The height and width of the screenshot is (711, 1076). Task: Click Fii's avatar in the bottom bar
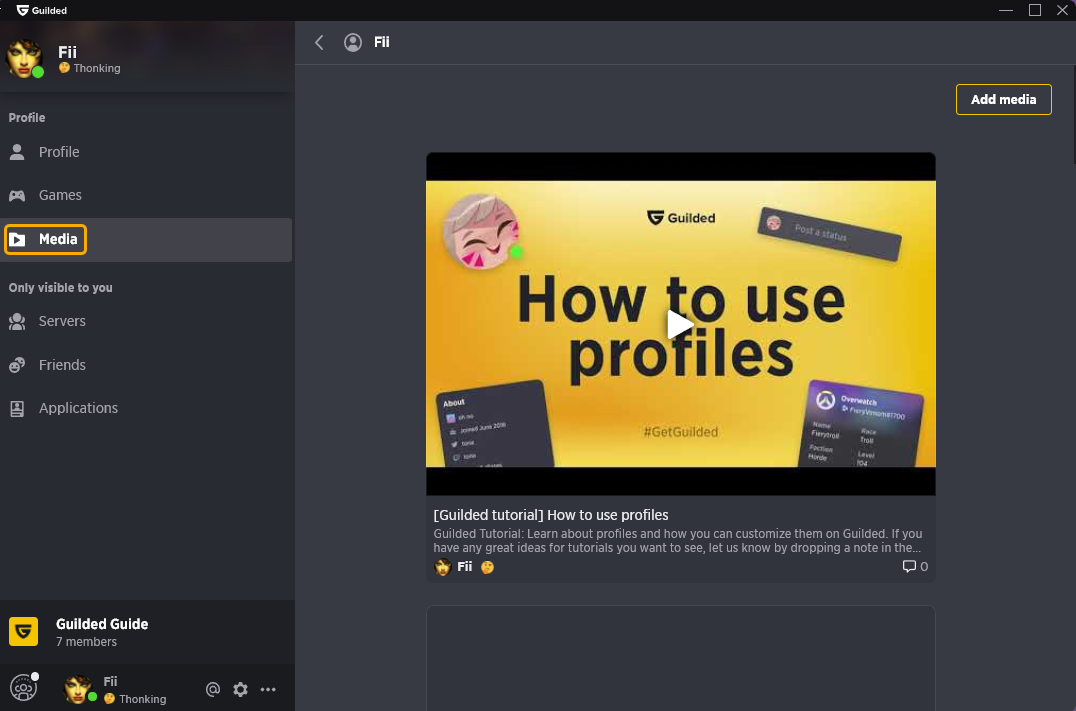pyautogui.click(x=78, y=689)
